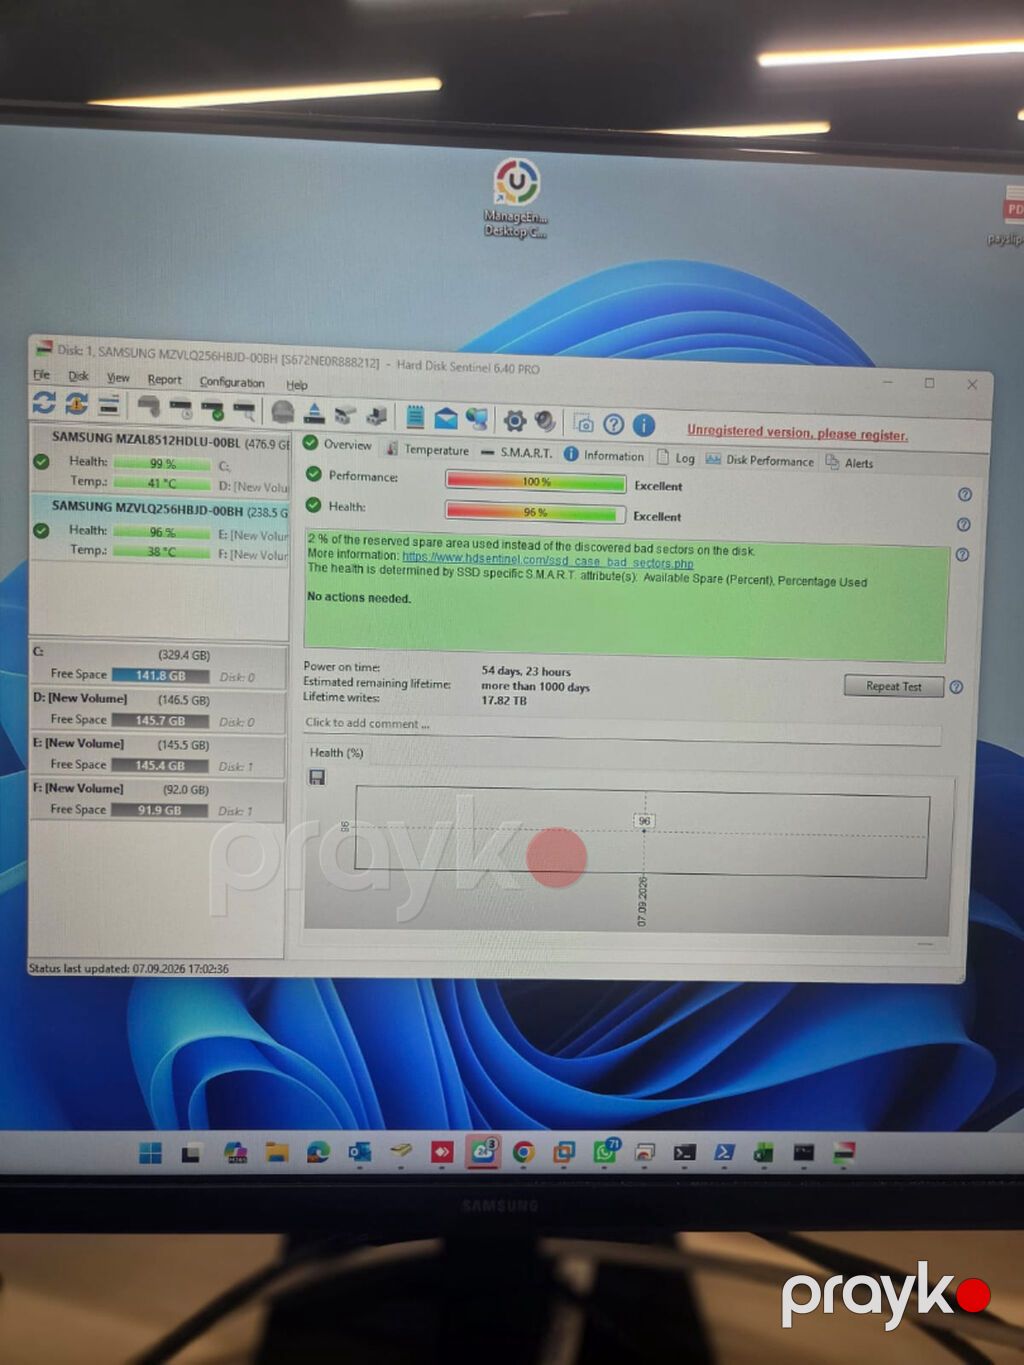Click the Repeat Test button

tap(893, 686)
